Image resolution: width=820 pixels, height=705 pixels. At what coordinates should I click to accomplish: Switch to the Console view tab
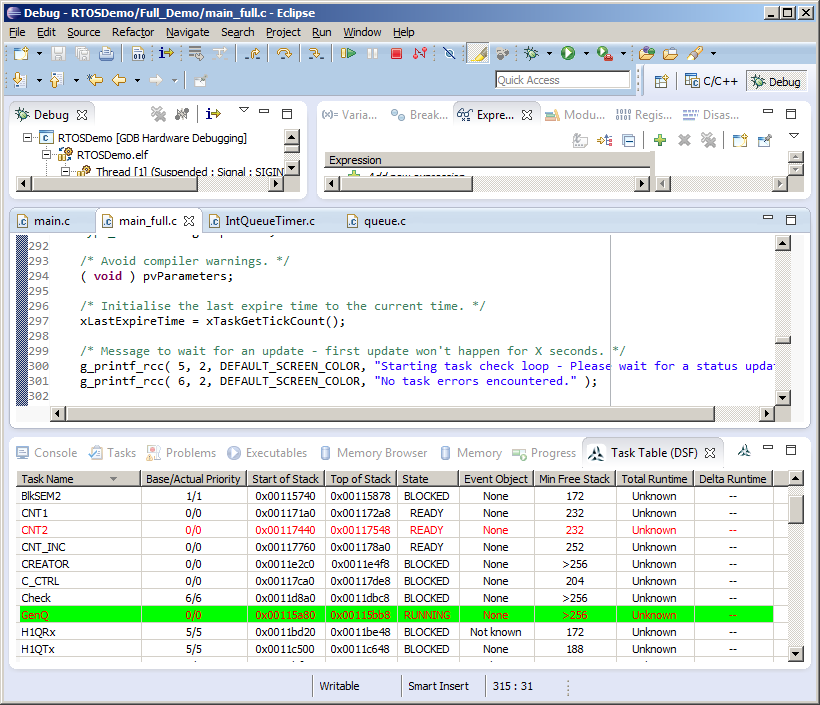click(47, 453)
